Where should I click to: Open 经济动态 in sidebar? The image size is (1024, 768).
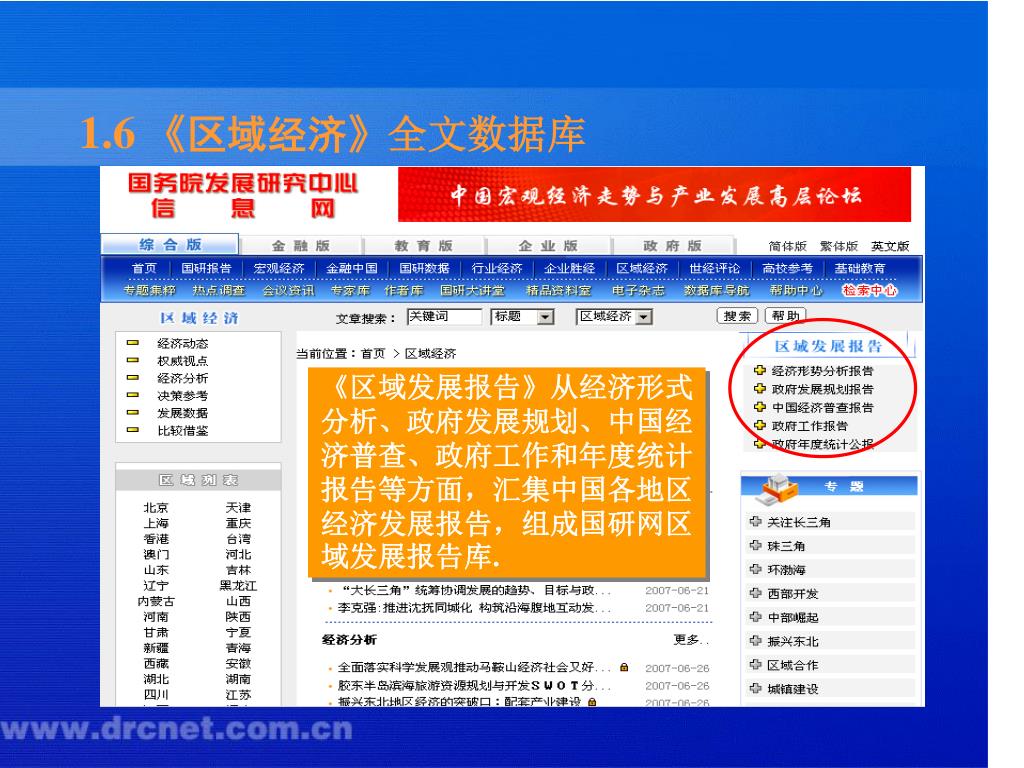[182, 344]
